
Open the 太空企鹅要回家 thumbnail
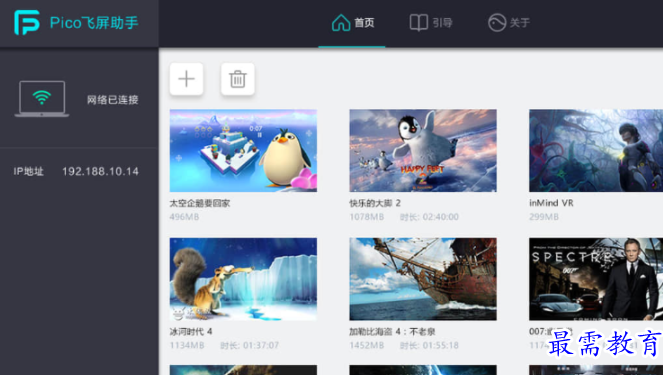pos(243,150)
